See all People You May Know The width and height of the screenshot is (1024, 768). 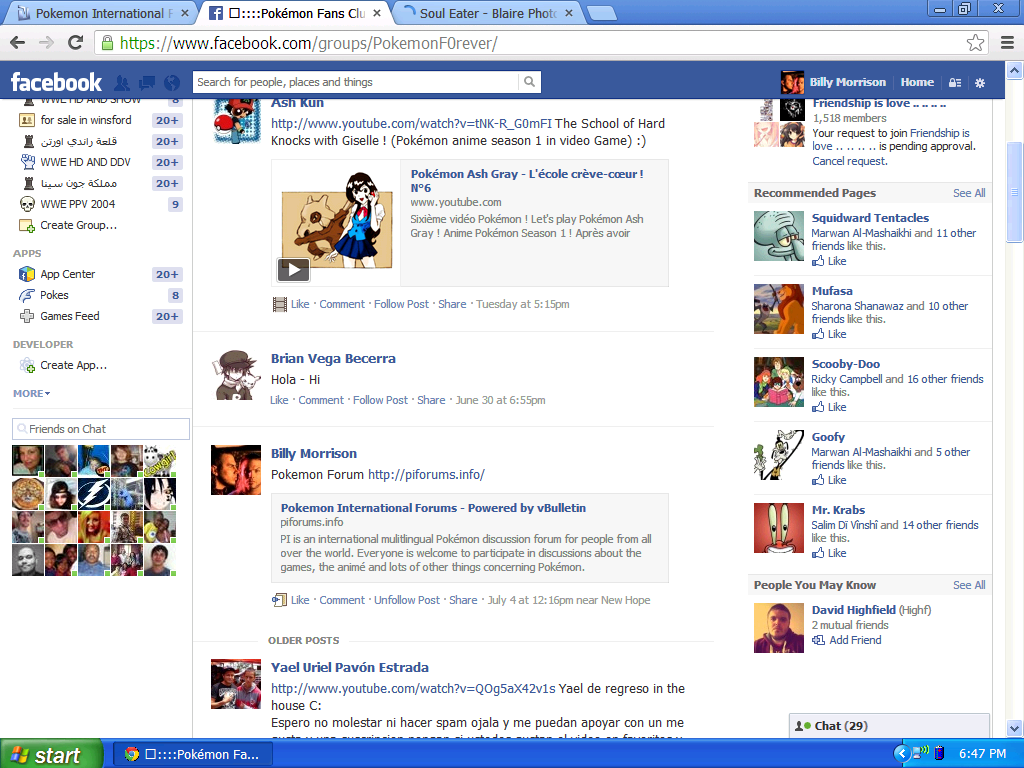[x=968, y=585]
